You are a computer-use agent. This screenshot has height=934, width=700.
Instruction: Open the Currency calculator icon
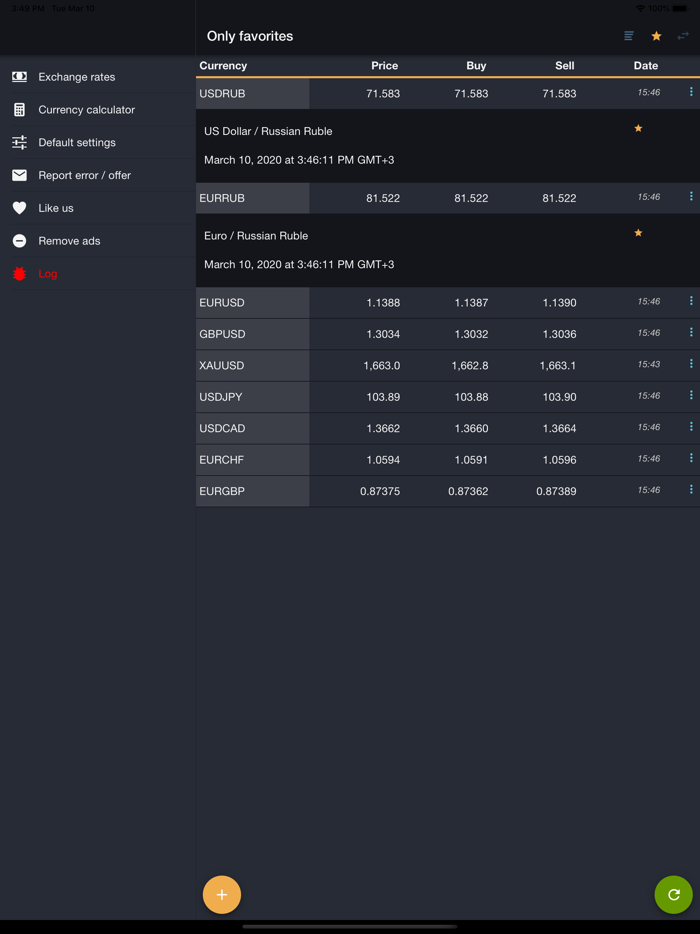17,109
